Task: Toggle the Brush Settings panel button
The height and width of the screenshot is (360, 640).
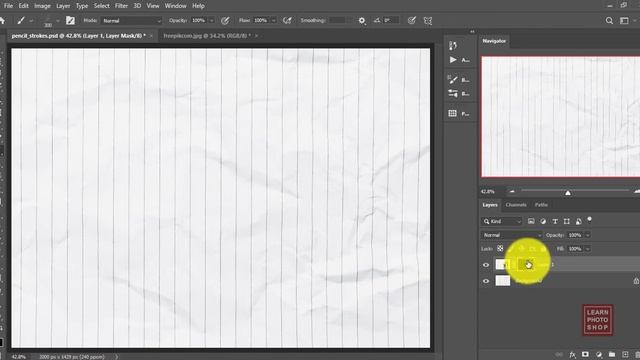Action: tap(70, 20)
